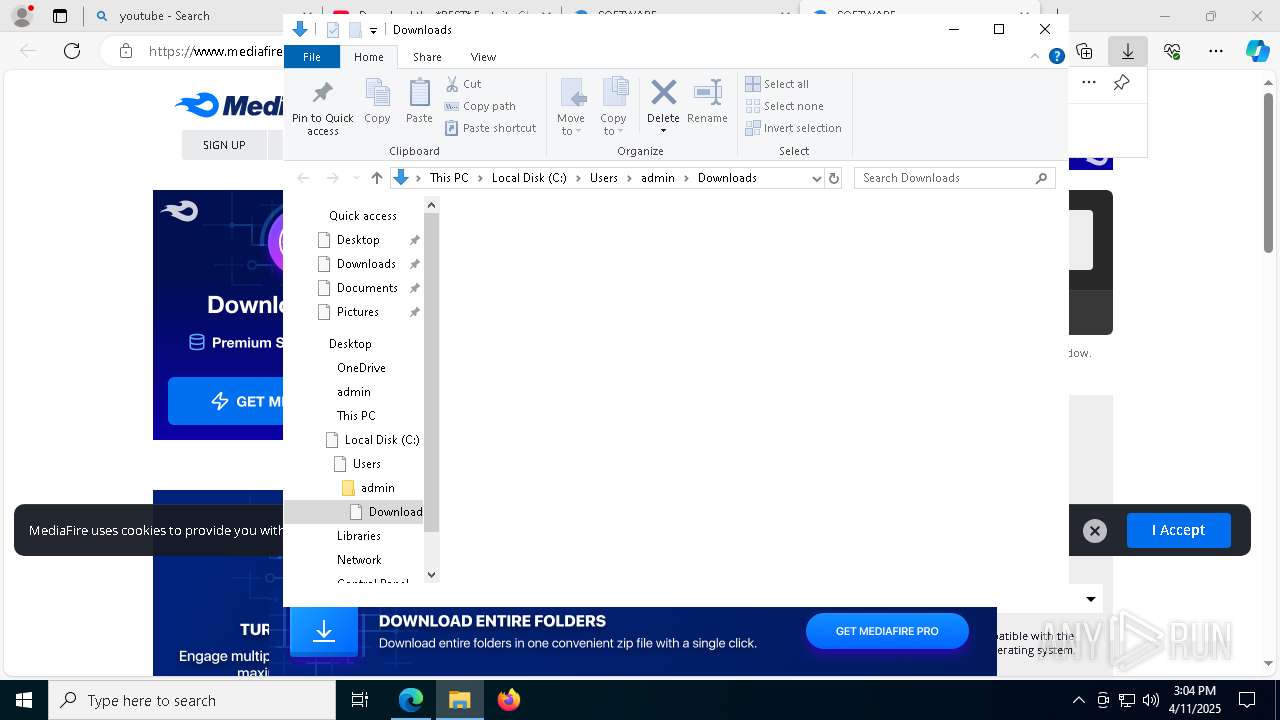Click New folder quick access toolbar icon

[354, 30]
